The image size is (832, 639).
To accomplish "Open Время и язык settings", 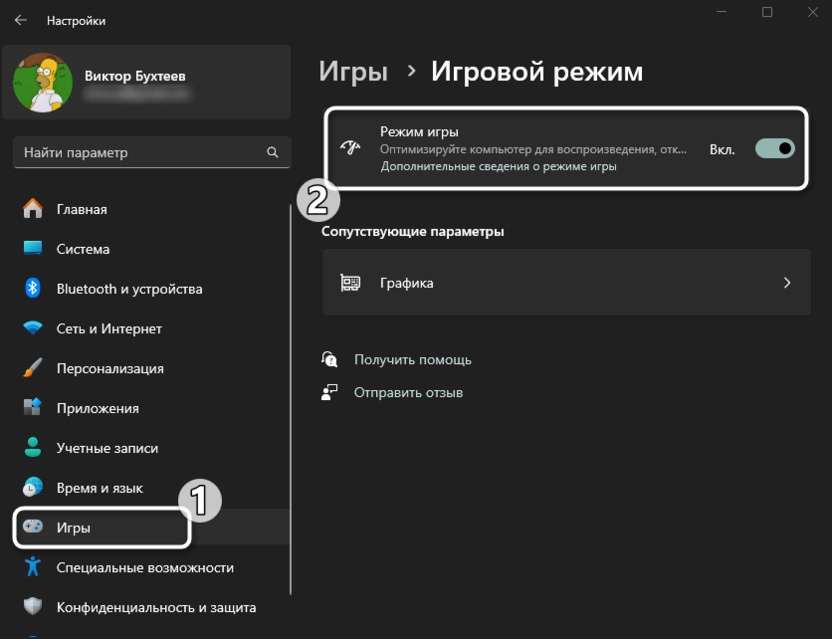I will point(99,488).
